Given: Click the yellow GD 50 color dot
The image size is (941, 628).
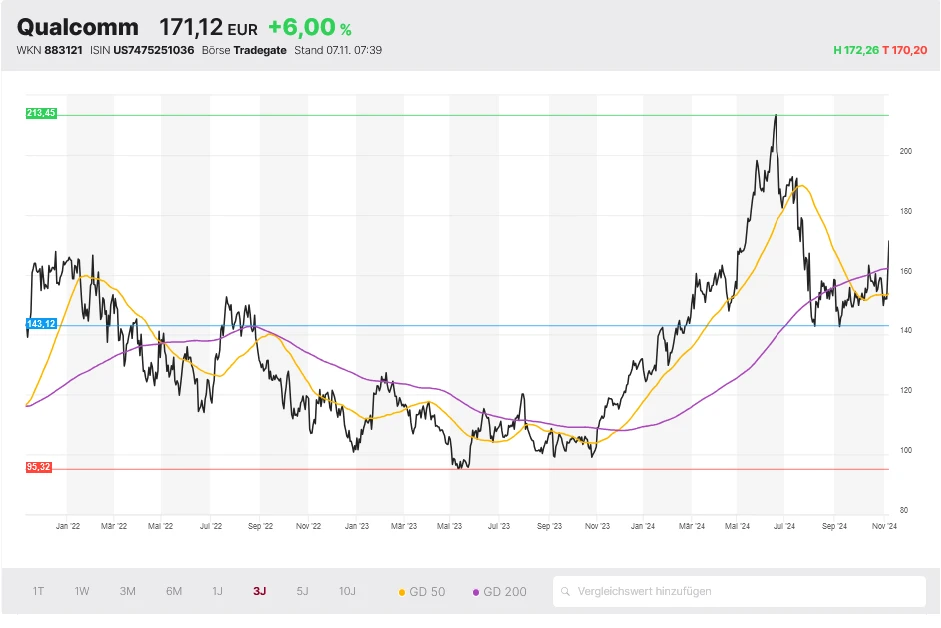Looking at the screenshot, I should point(402,592).
